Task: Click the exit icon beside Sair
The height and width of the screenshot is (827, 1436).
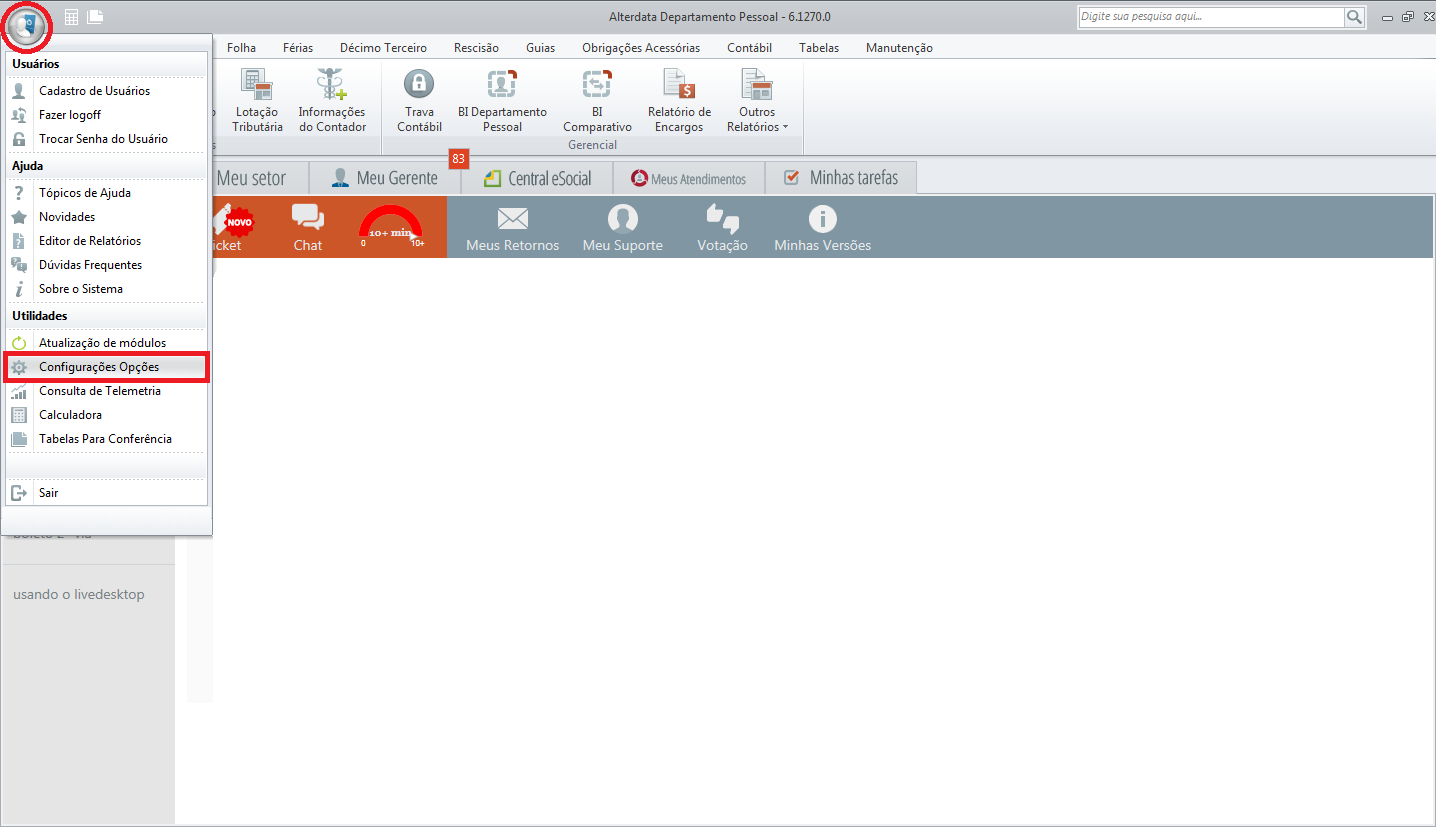Action: pyautogui.click(x=19, y=493)
